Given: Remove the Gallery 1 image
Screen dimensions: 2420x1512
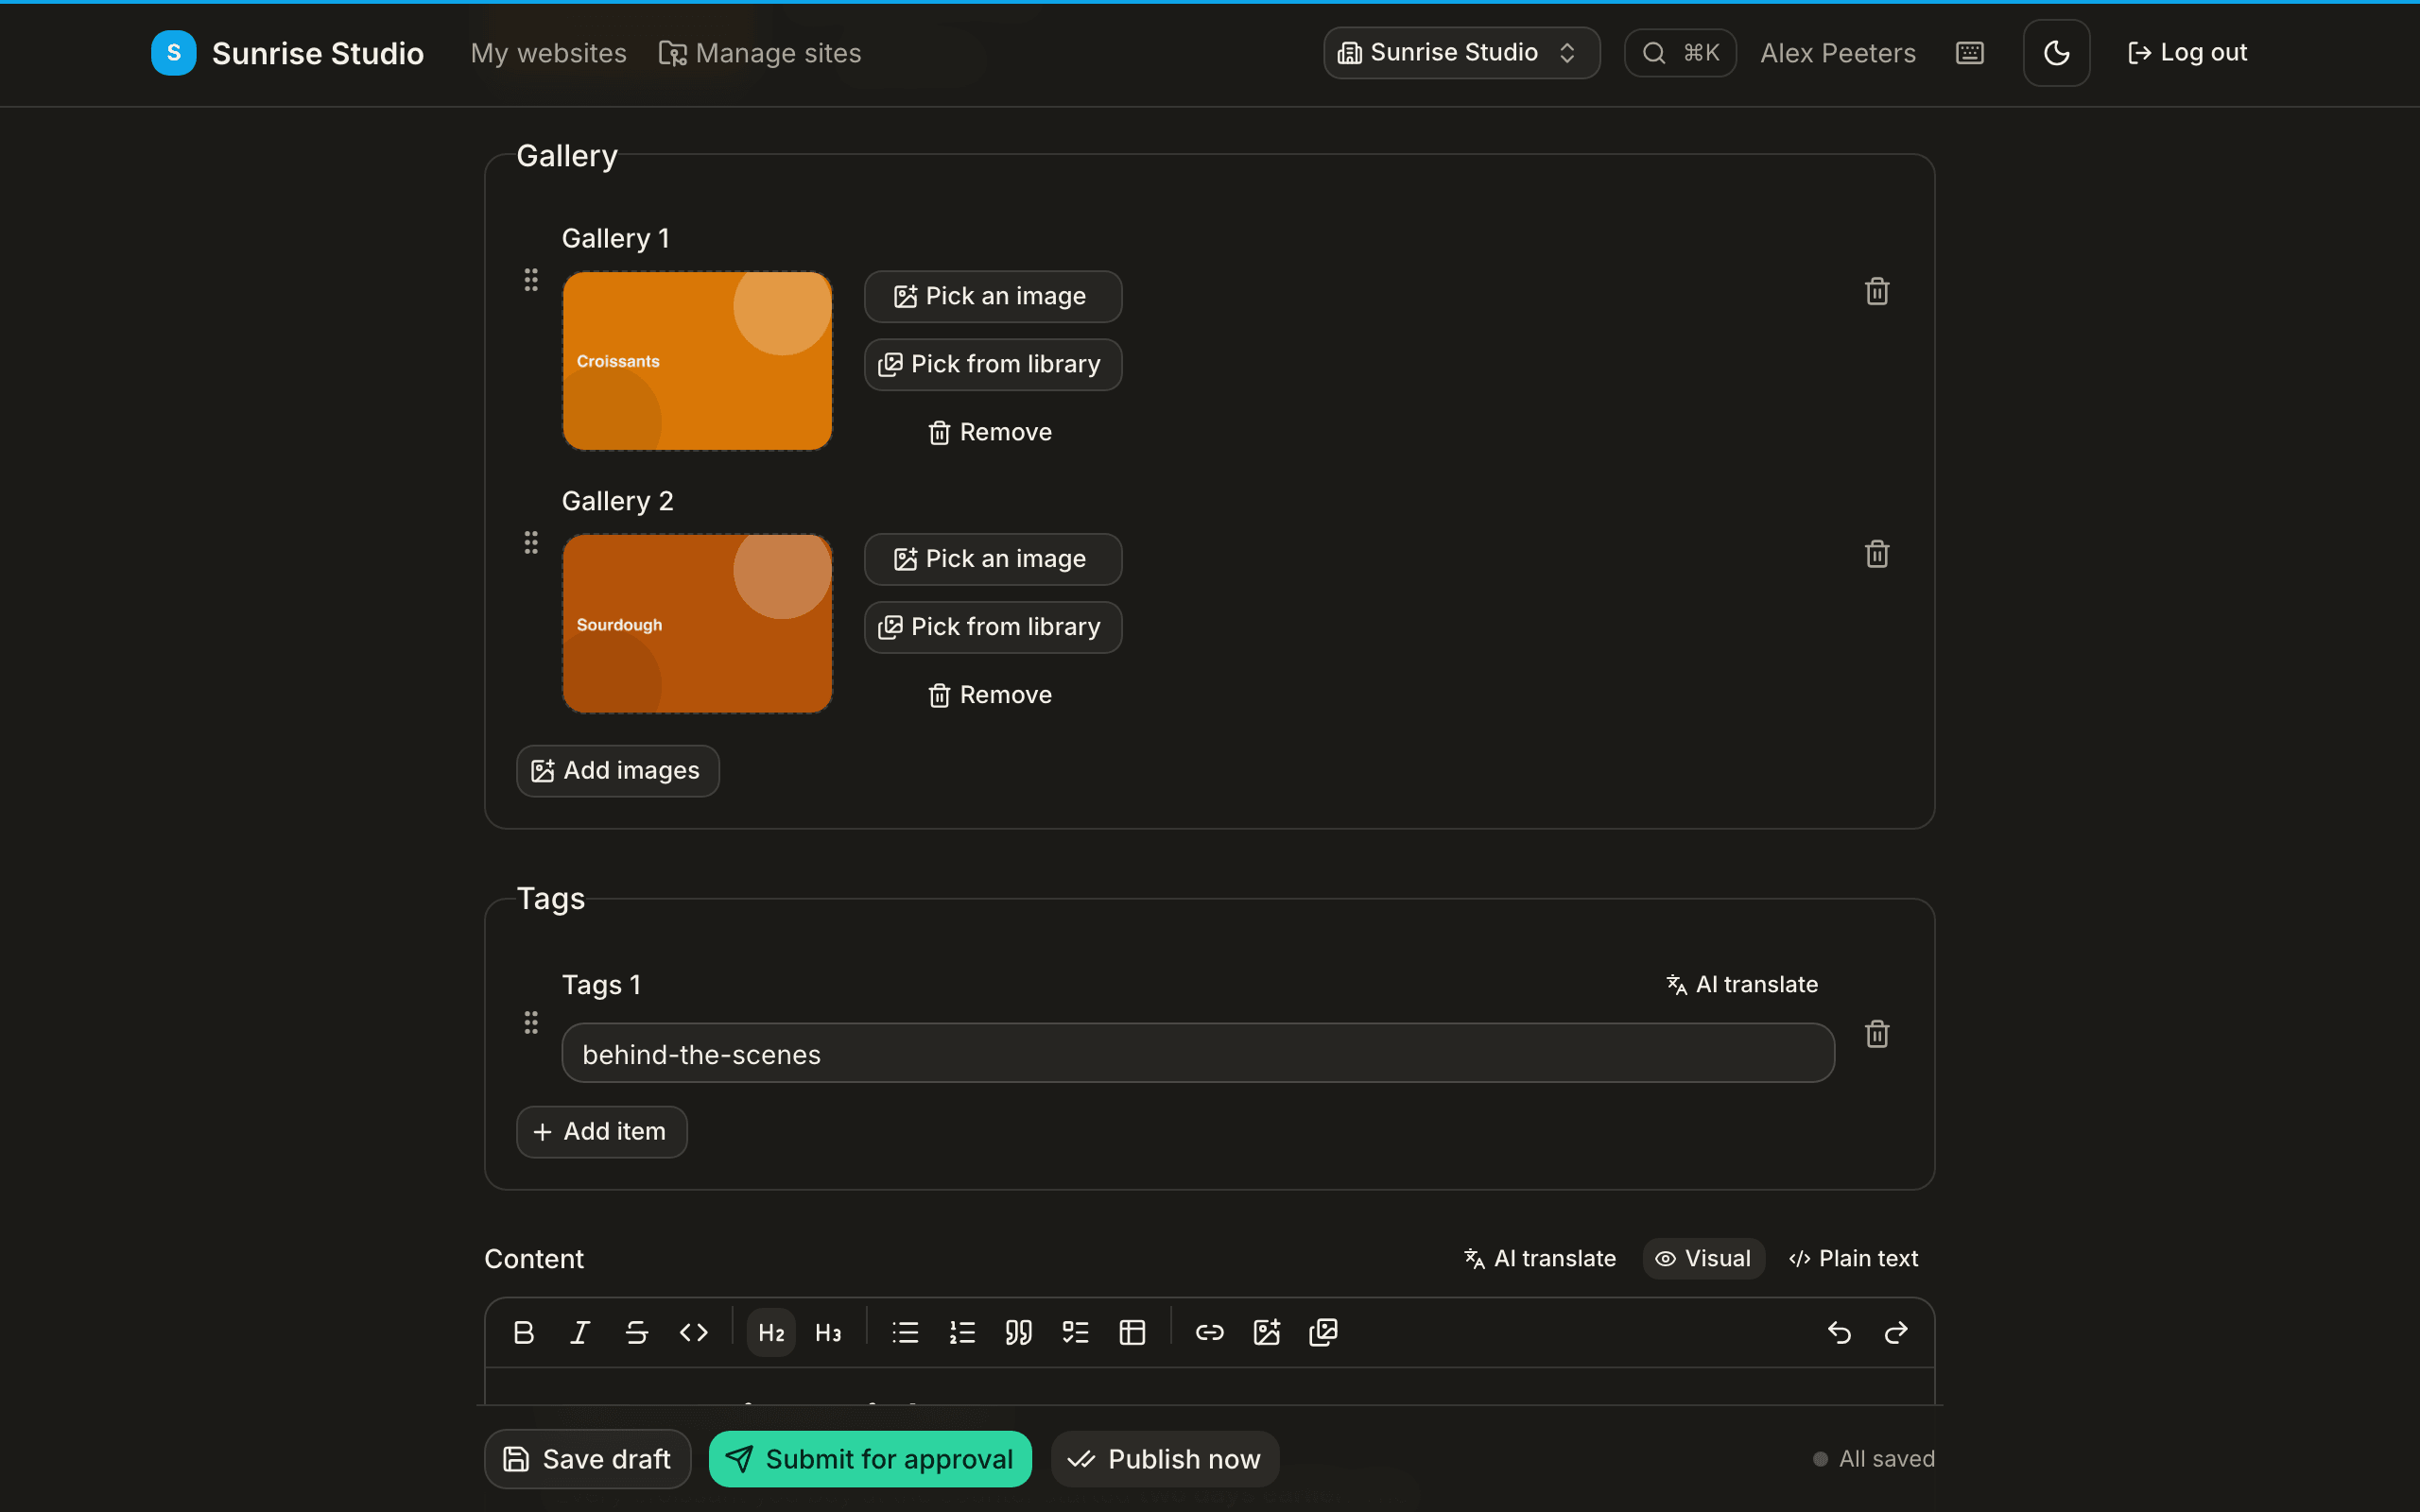Looking at the screenshot, I should (x=990, y=432).
